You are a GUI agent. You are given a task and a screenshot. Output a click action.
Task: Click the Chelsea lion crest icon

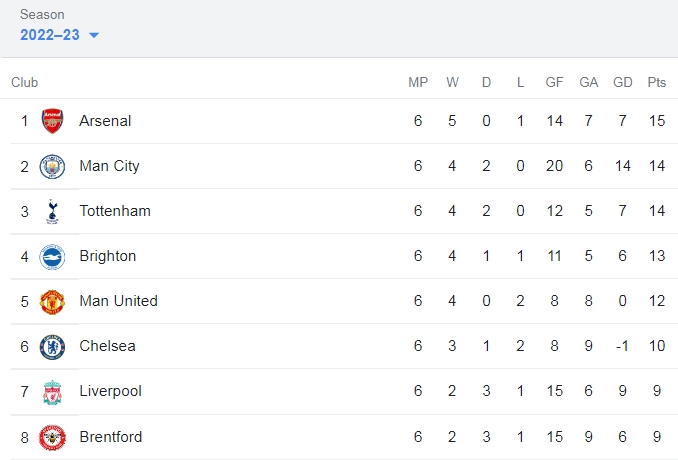tap(52, 347)
